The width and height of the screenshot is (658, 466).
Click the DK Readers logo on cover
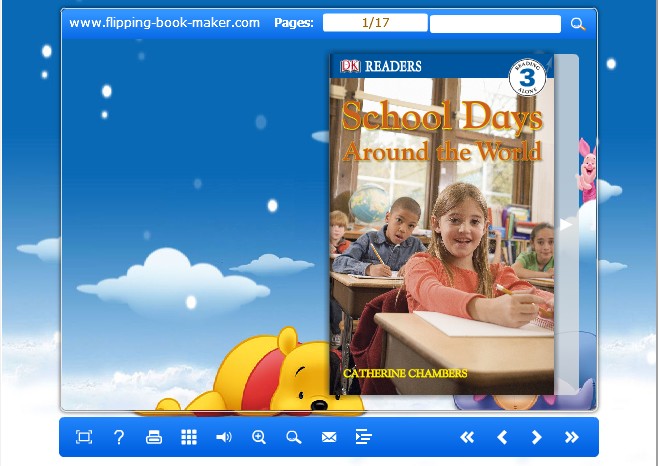[381, 66]
